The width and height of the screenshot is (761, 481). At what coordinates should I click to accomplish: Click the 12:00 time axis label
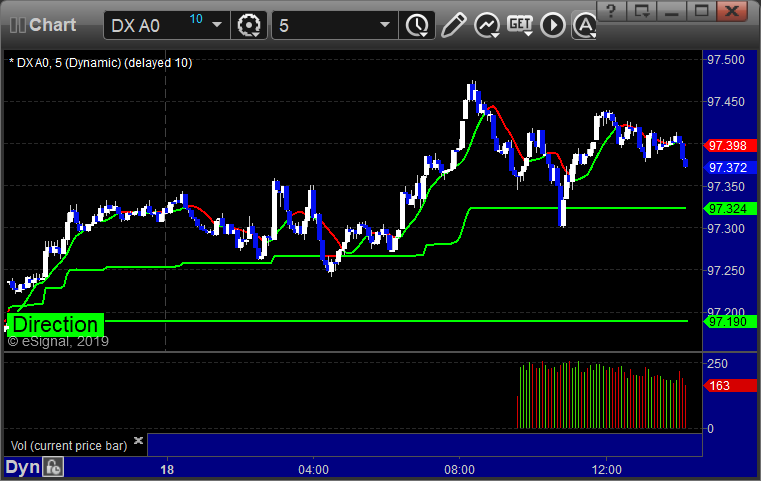point(607,470)
